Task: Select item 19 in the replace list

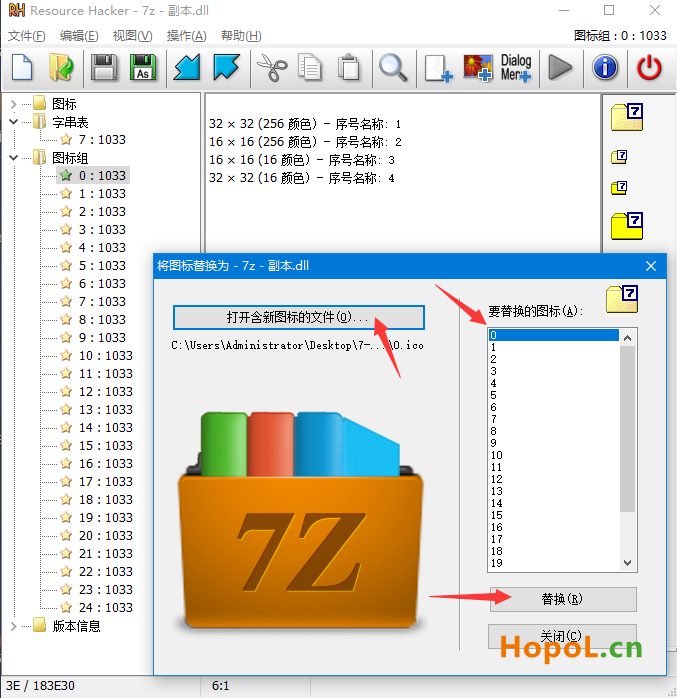Action: 554,563
